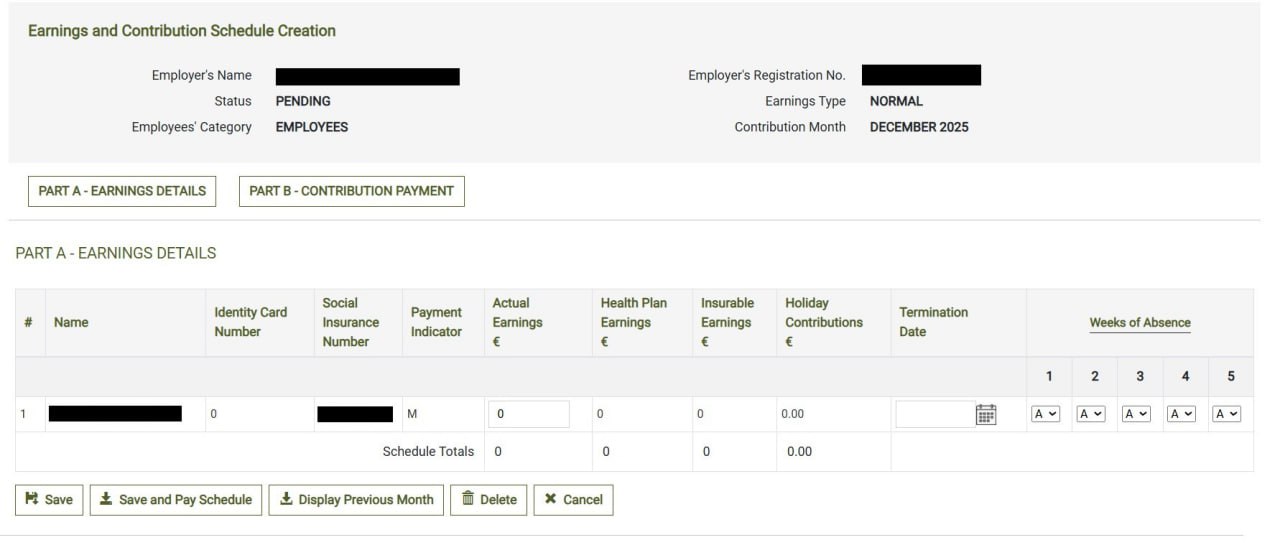Switch to Part B - Contribution Payment tab
Viewport: 1280px width, 550px height.
click(x=351, y=191)
